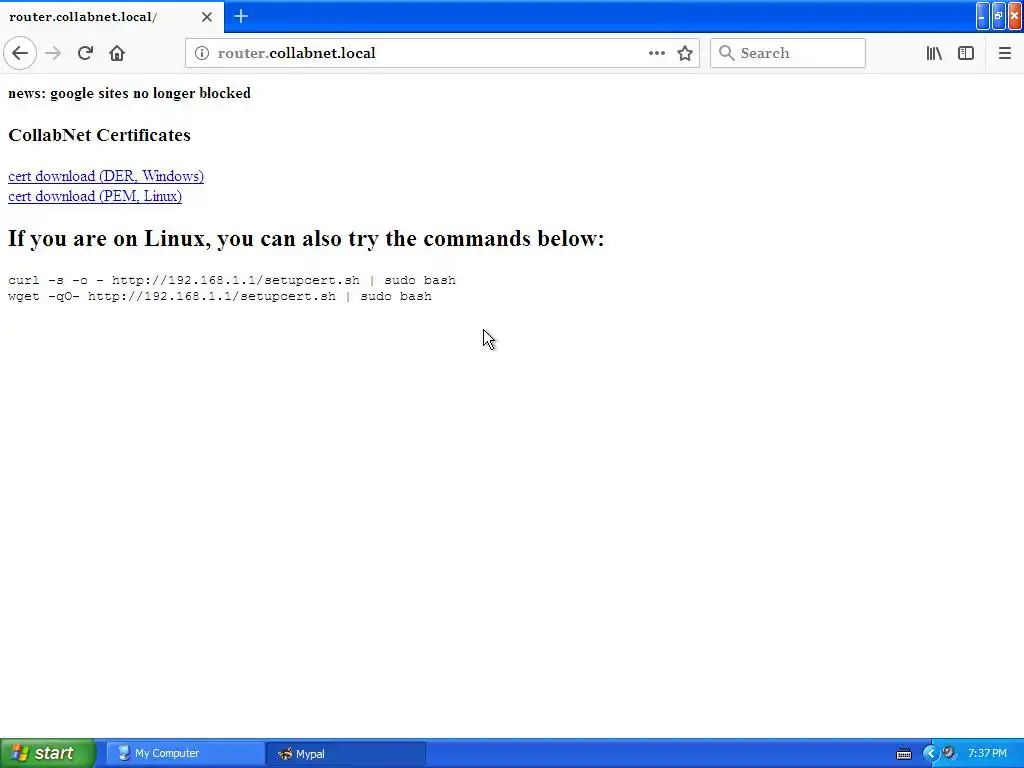Open a new tab with plus button
Screen dimensions: 1024x768
240,16
